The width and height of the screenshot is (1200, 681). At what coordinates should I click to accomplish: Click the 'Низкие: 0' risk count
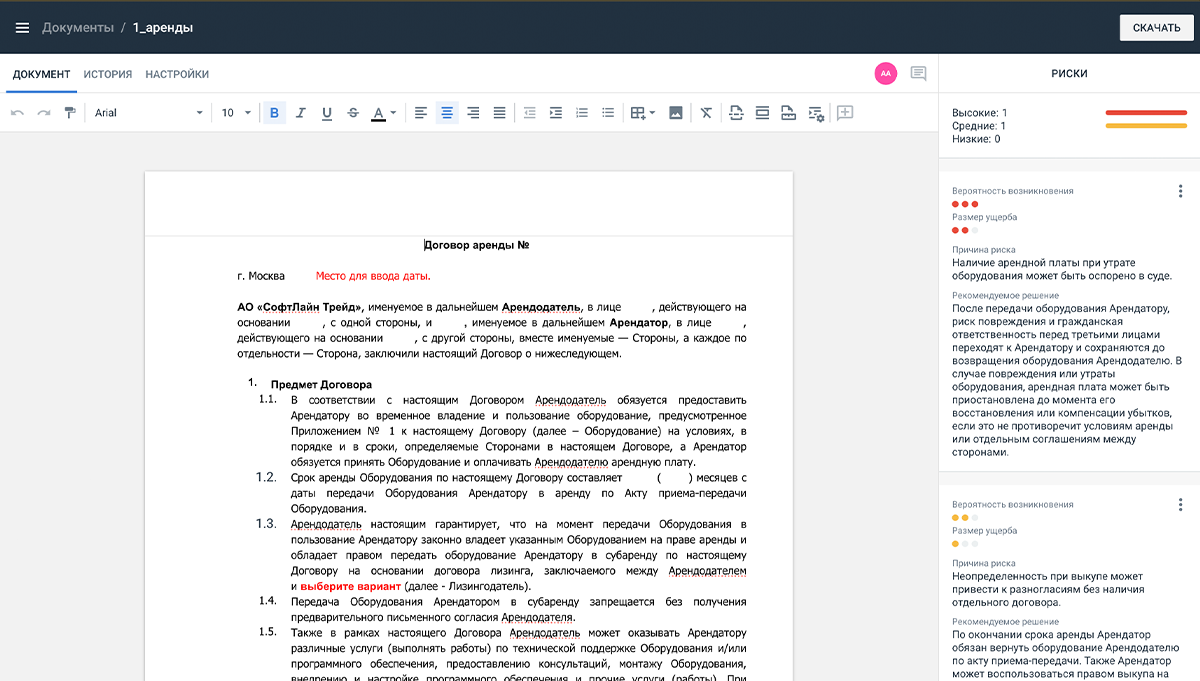[976, 139]
